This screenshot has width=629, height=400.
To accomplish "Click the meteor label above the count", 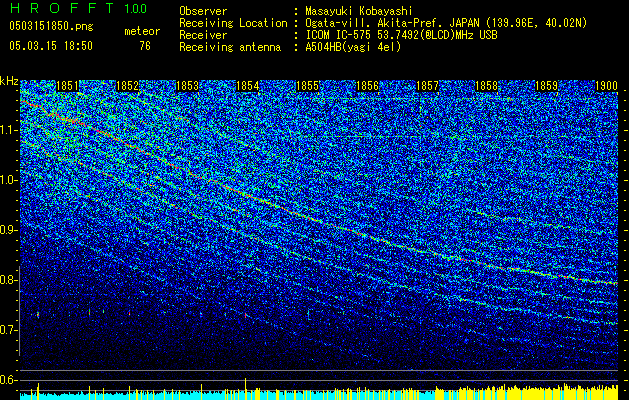I will click(142, 31).
